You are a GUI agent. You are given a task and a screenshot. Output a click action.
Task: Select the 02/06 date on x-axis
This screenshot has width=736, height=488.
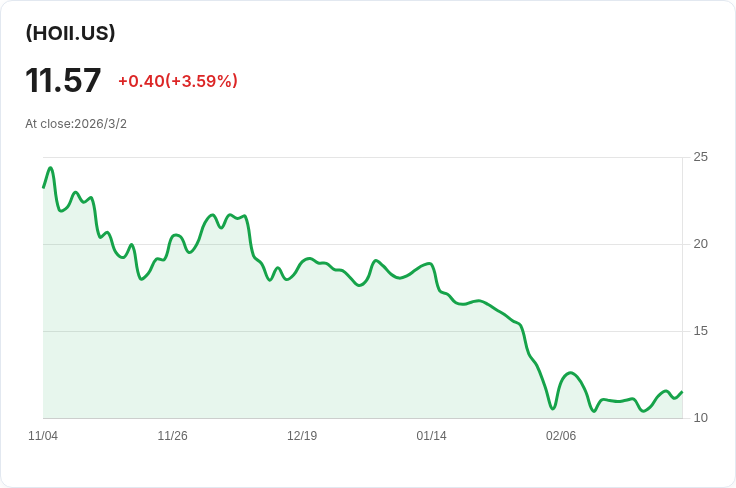(x=561, y=436)
